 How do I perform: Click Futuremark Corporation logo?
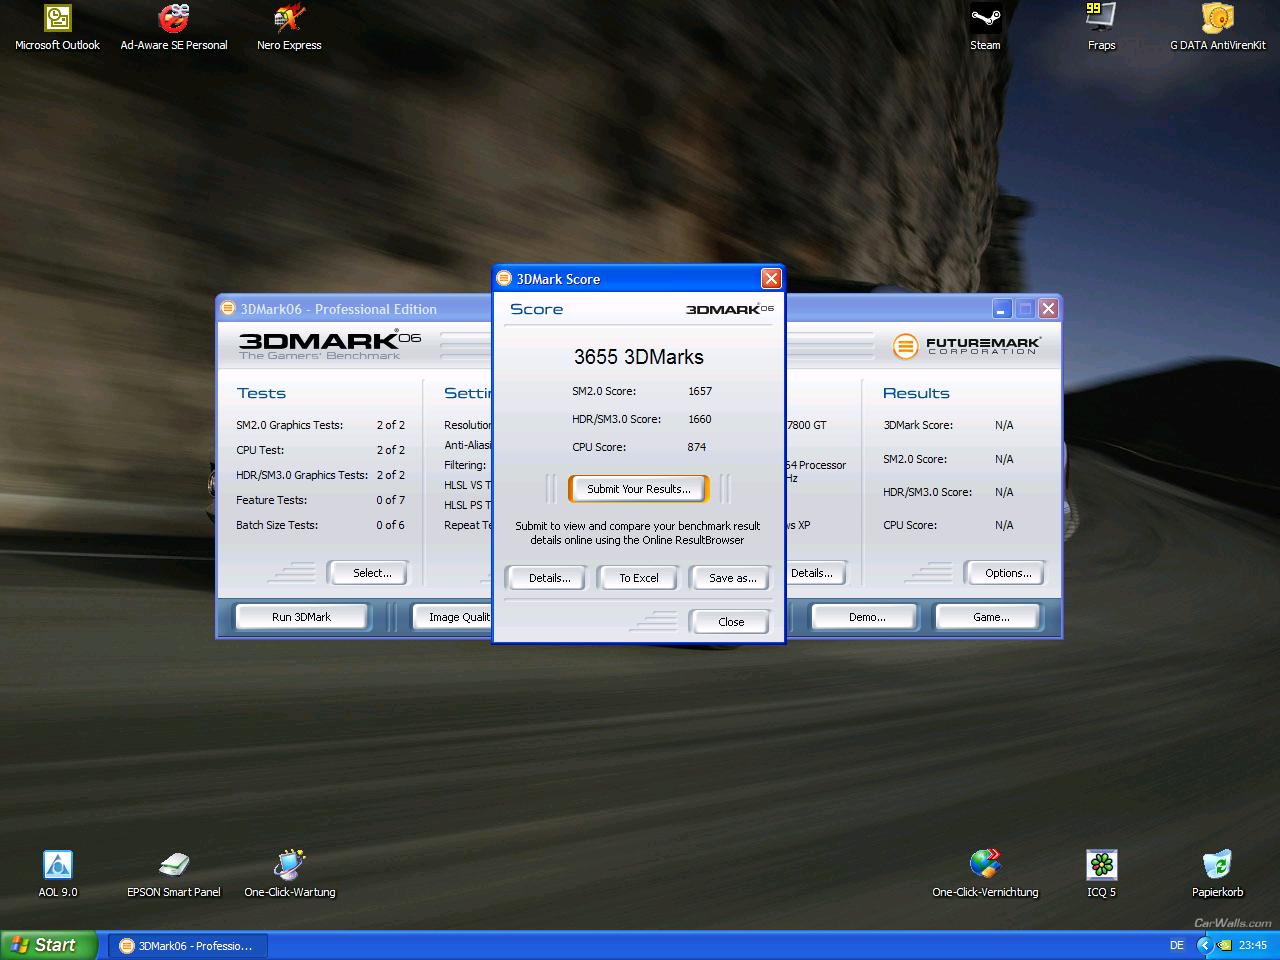click(x=966, y=346)
